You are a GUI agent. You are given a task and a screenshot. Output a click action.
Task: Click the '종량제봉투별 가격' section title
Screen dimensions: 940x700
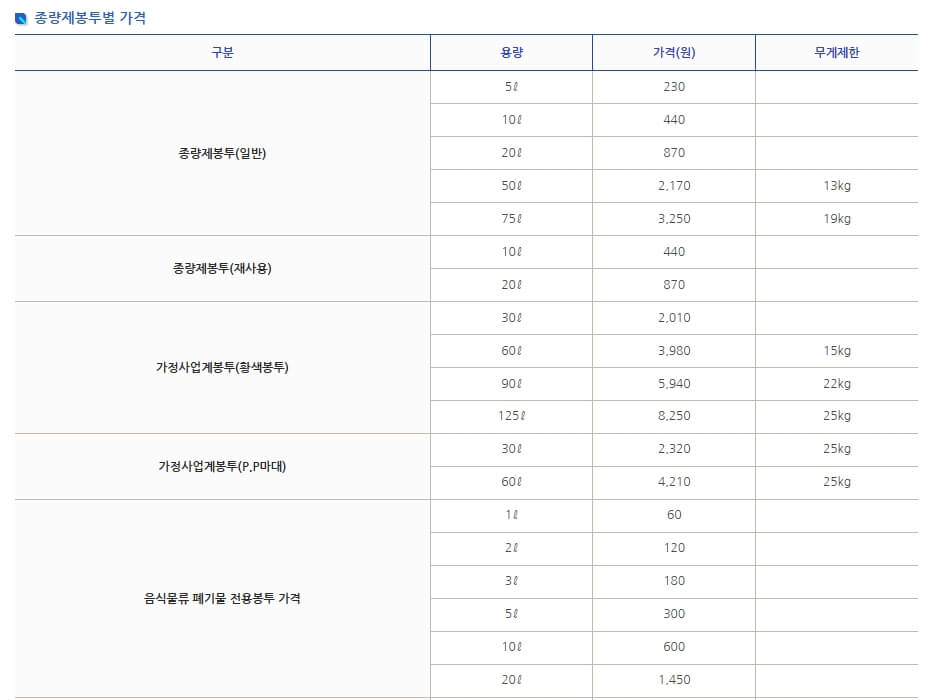pyautogui.click(x=90, y=18)
